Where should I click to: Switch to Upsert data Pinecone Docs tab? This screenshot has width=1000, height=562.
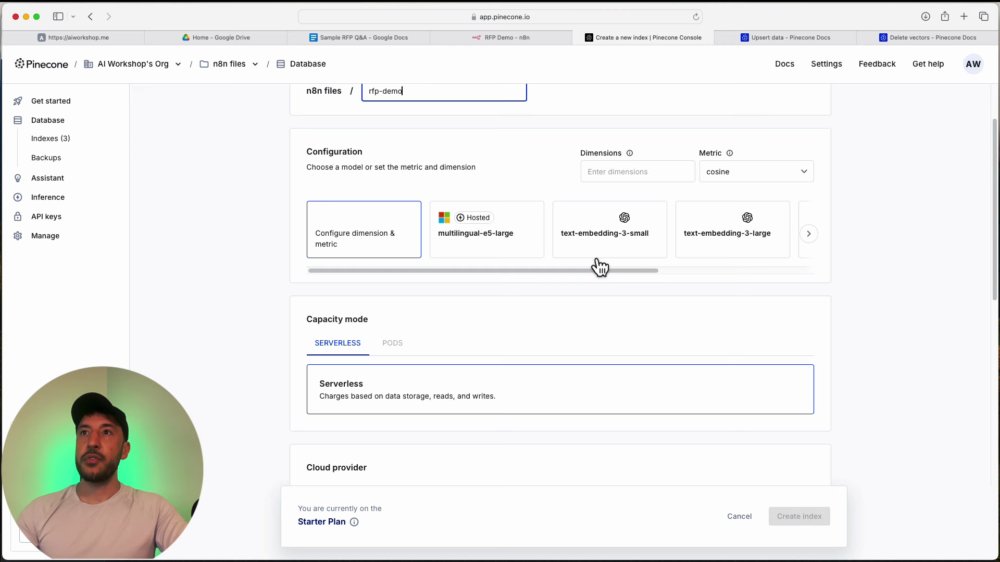coord(785,38)
